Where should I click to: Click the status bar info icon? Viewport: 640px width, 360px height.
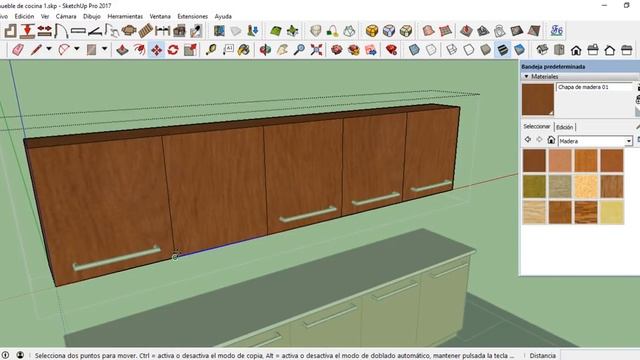click(5, 355)
